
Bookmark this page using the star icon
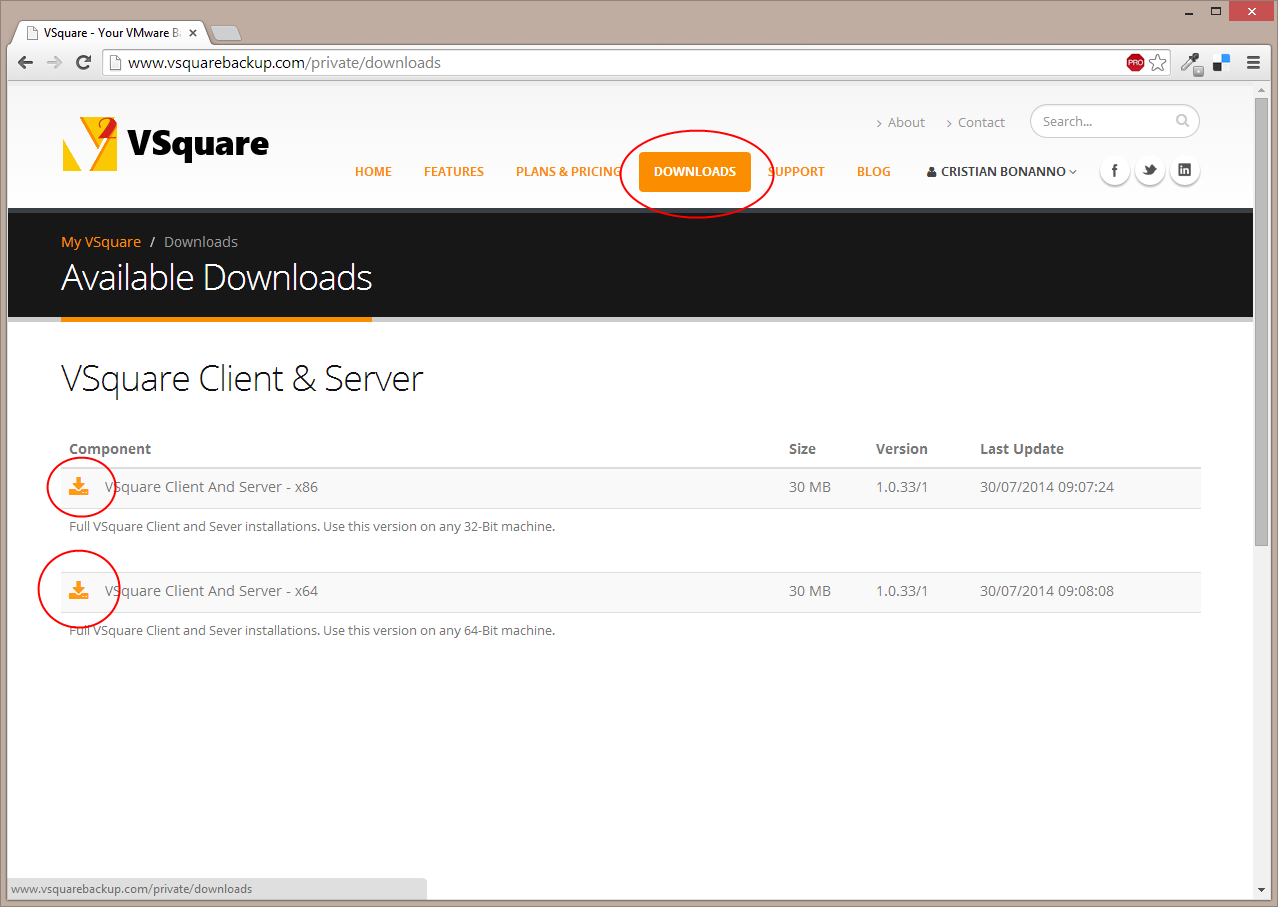1158,62
